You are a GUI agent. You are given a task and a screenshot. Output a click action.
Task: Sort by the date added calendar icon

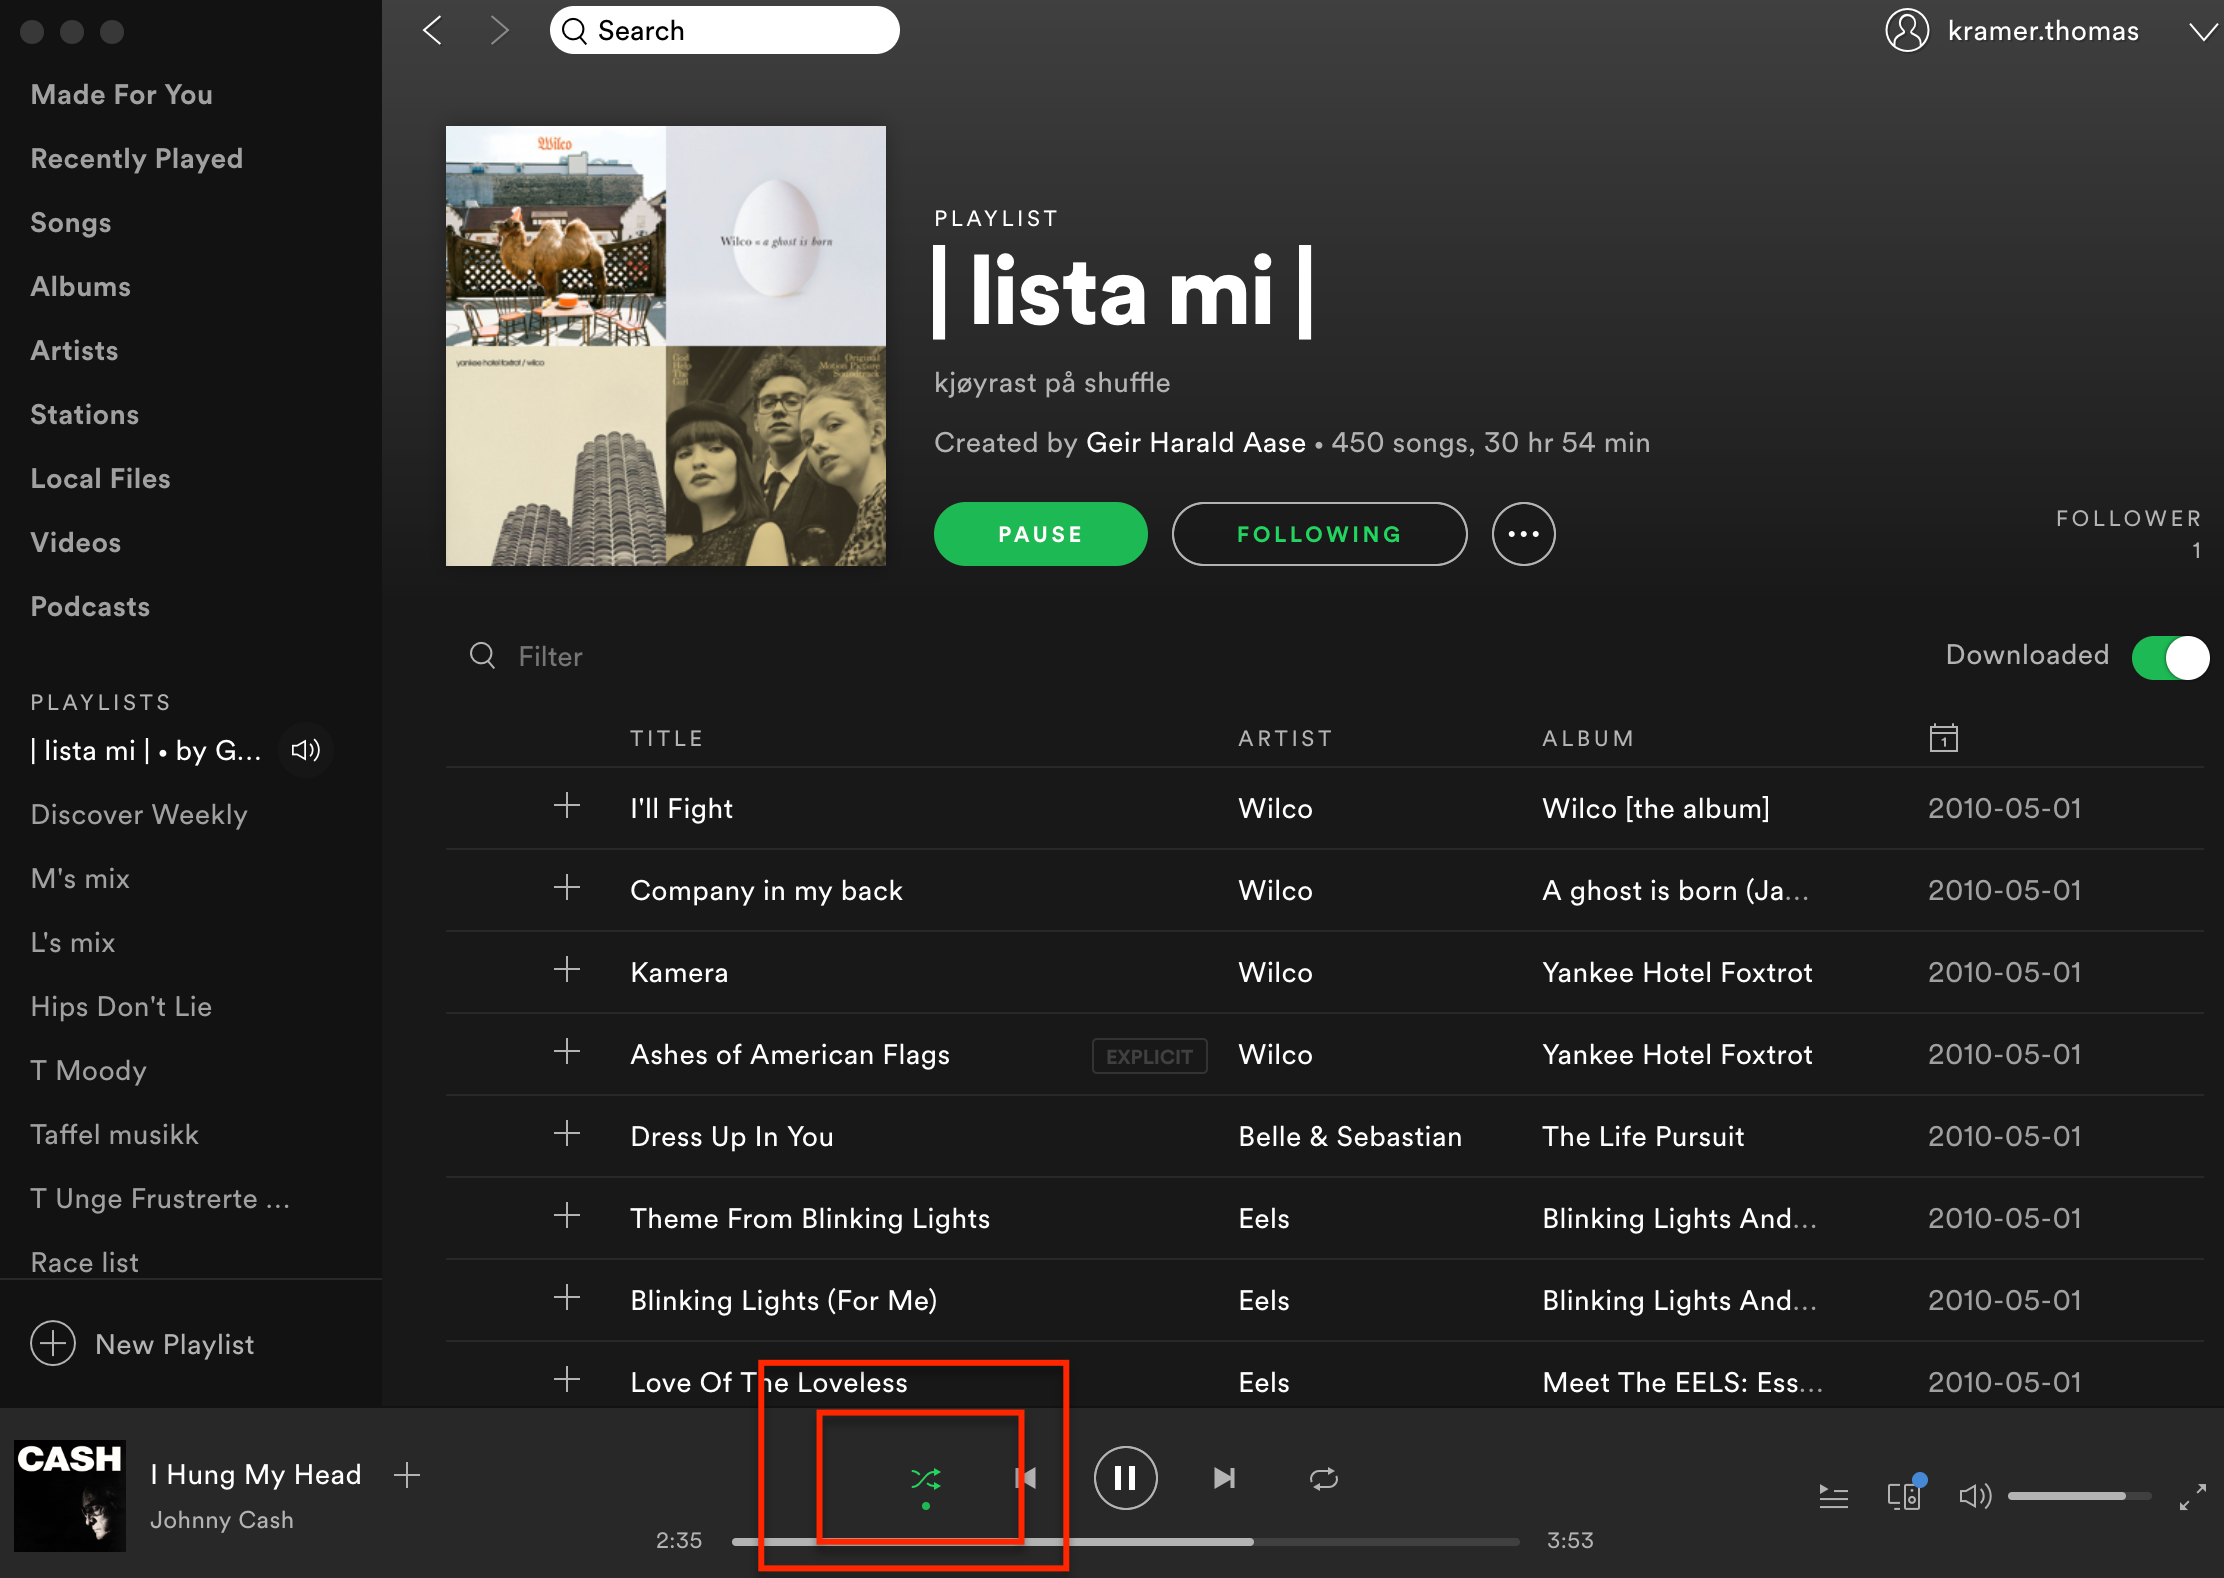[x=1943, y=738]
